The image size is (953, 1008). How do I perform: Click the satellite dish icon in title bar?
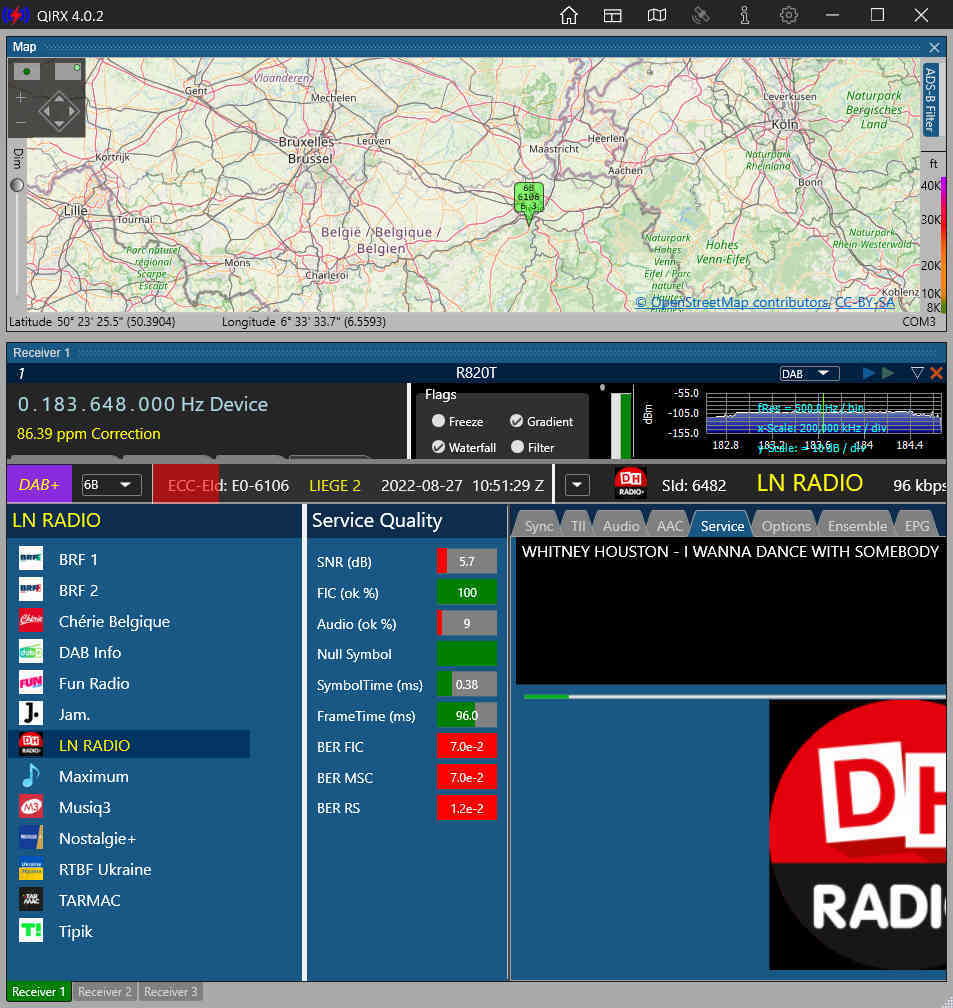point(700,15)
